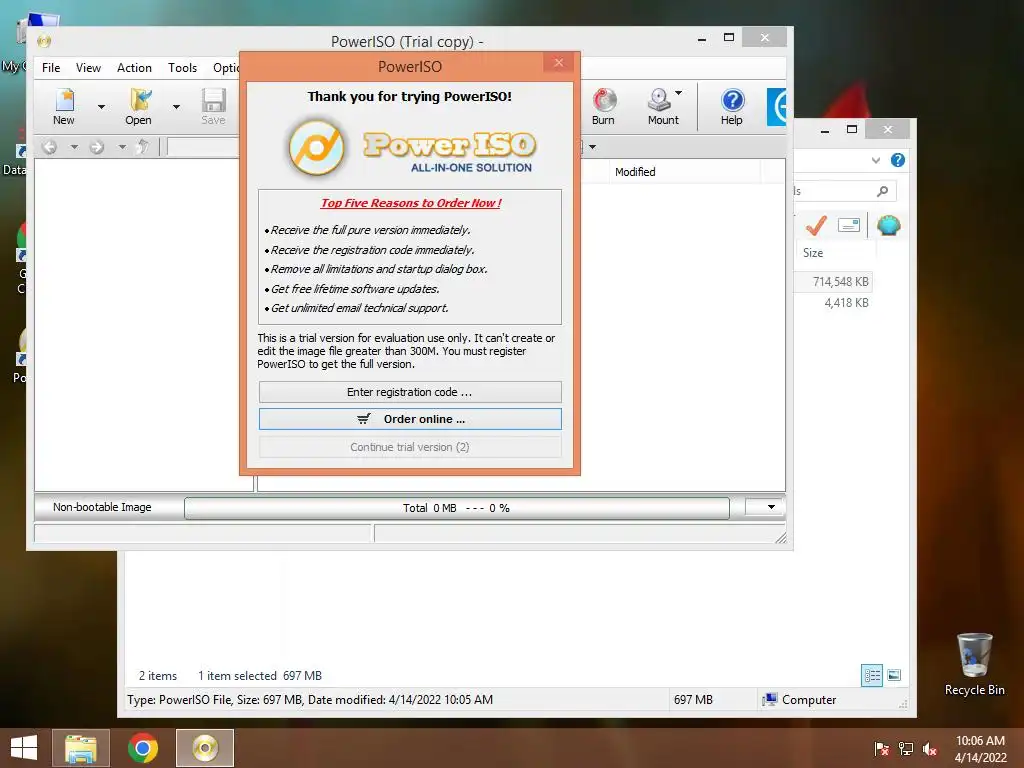The width and height of the screenshot is (1024, 768).
Task: Click the PowerISO disc logo image
Action: [317, 148]
